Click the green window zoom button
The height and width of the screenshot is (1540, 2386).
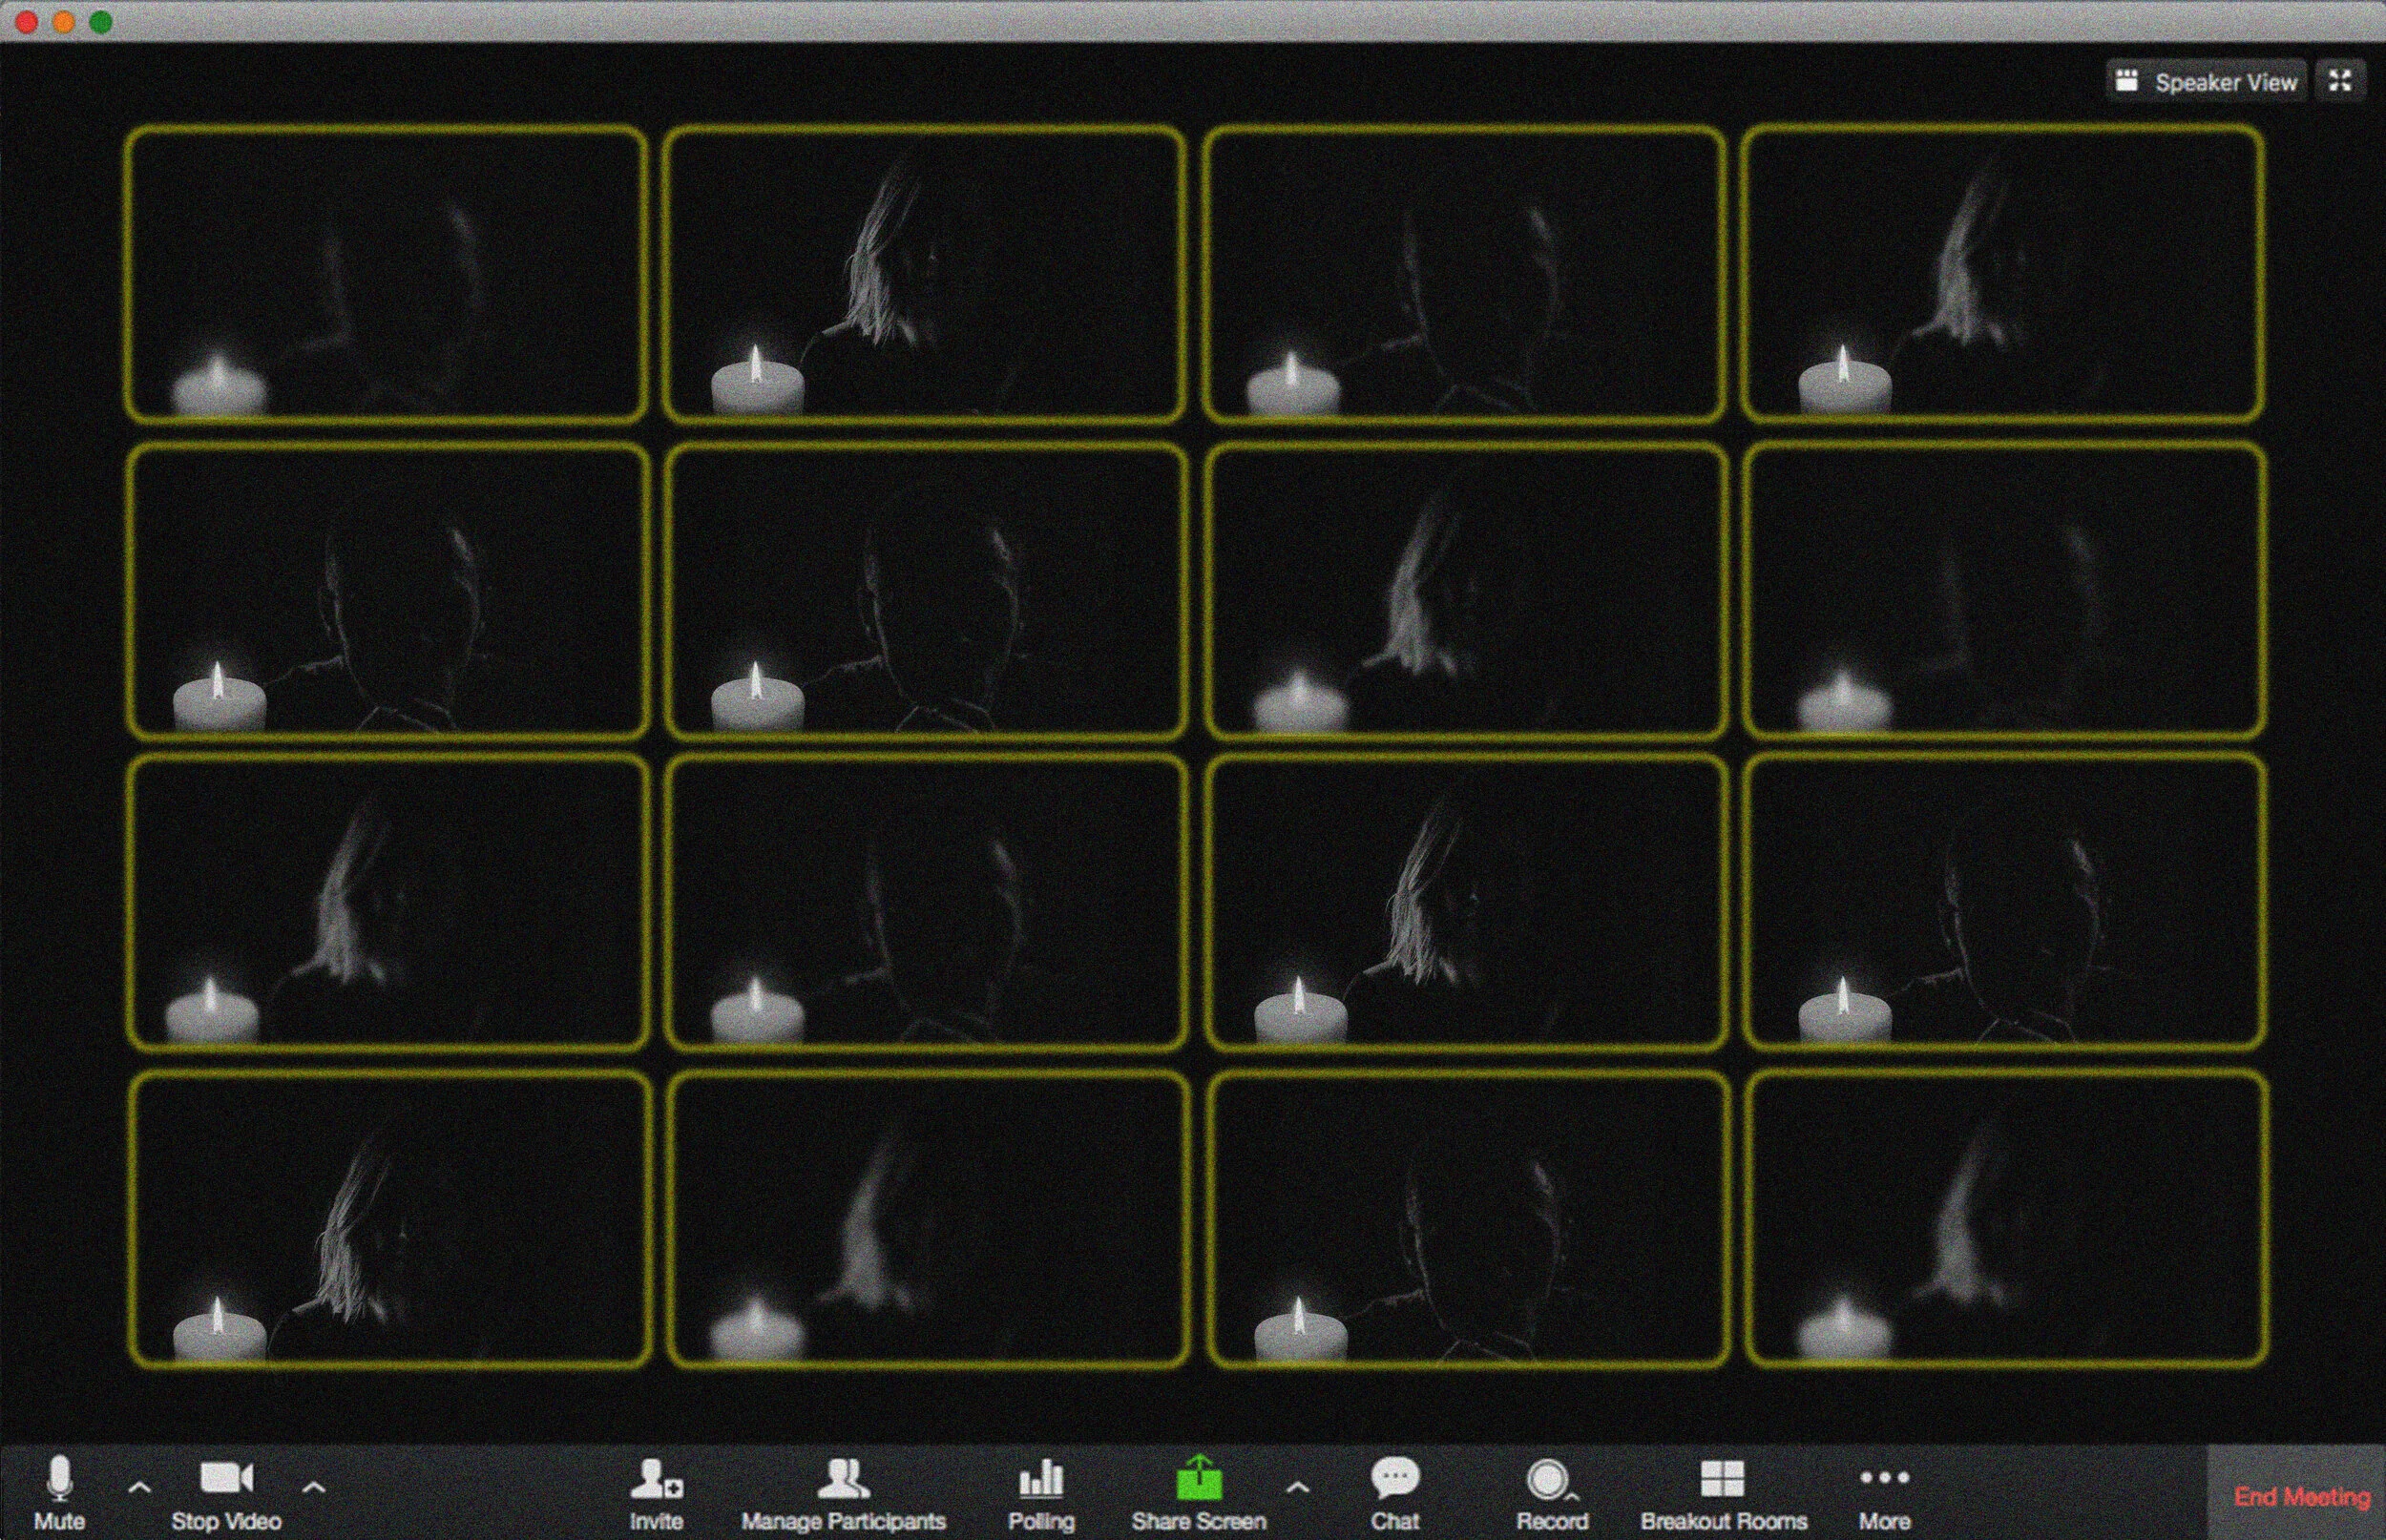coord(101,22)
